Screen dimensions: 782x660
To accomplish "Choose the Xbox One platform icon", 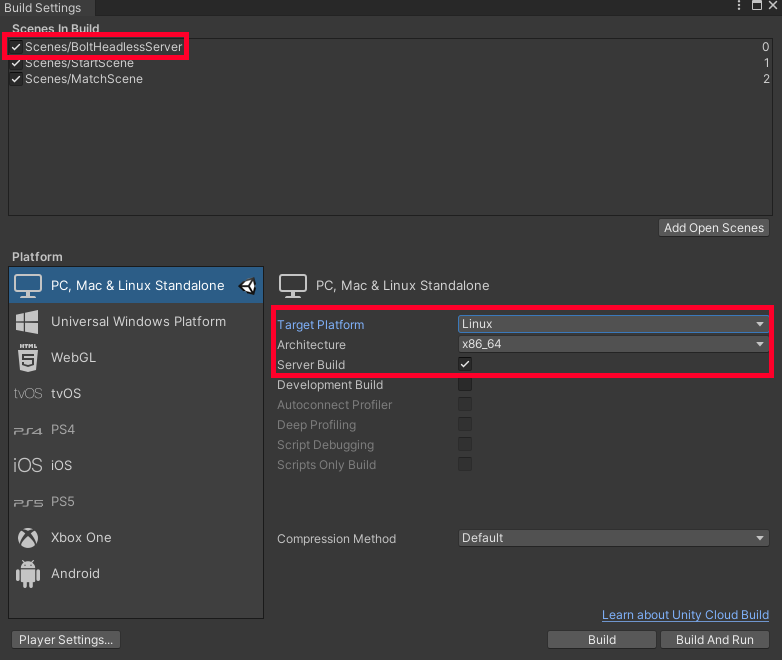I will [28, 538].
